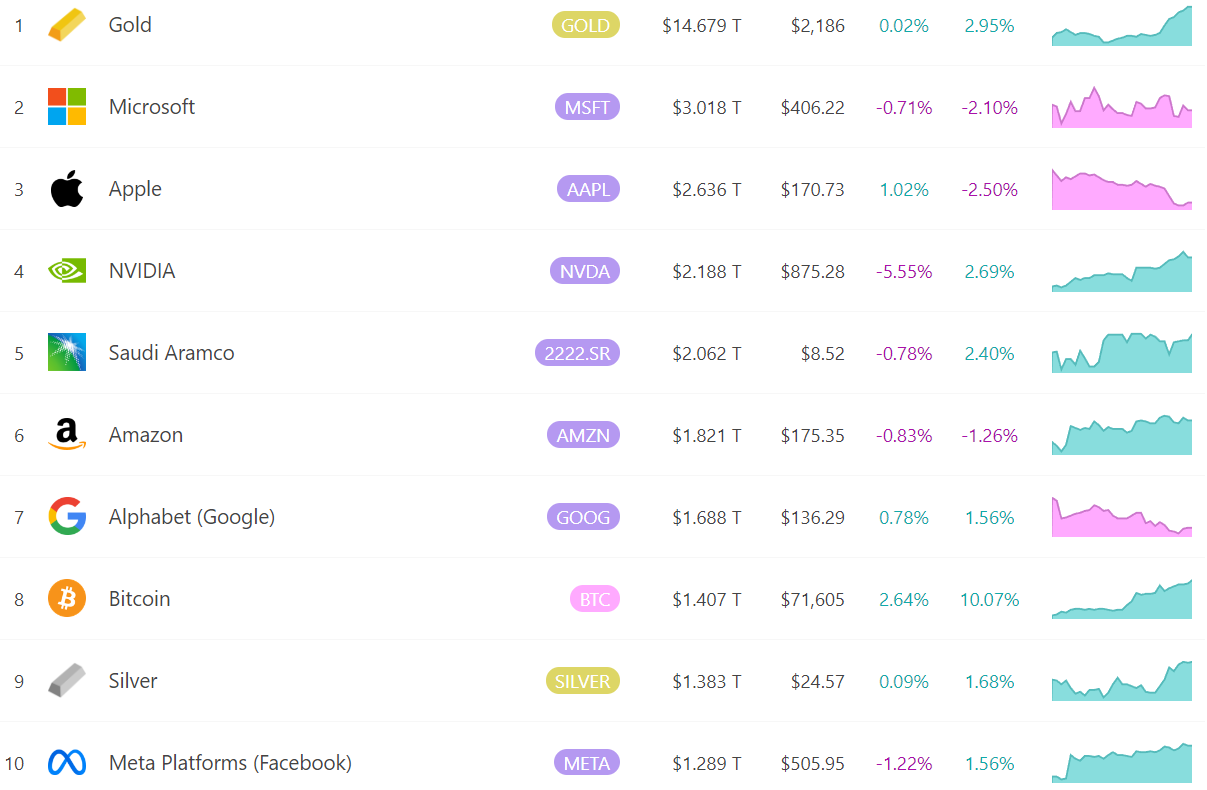Open the Bitcoin asset link
Image resolution: width=1207 pixels, height=790 pixels.
(x=140, y=599)
